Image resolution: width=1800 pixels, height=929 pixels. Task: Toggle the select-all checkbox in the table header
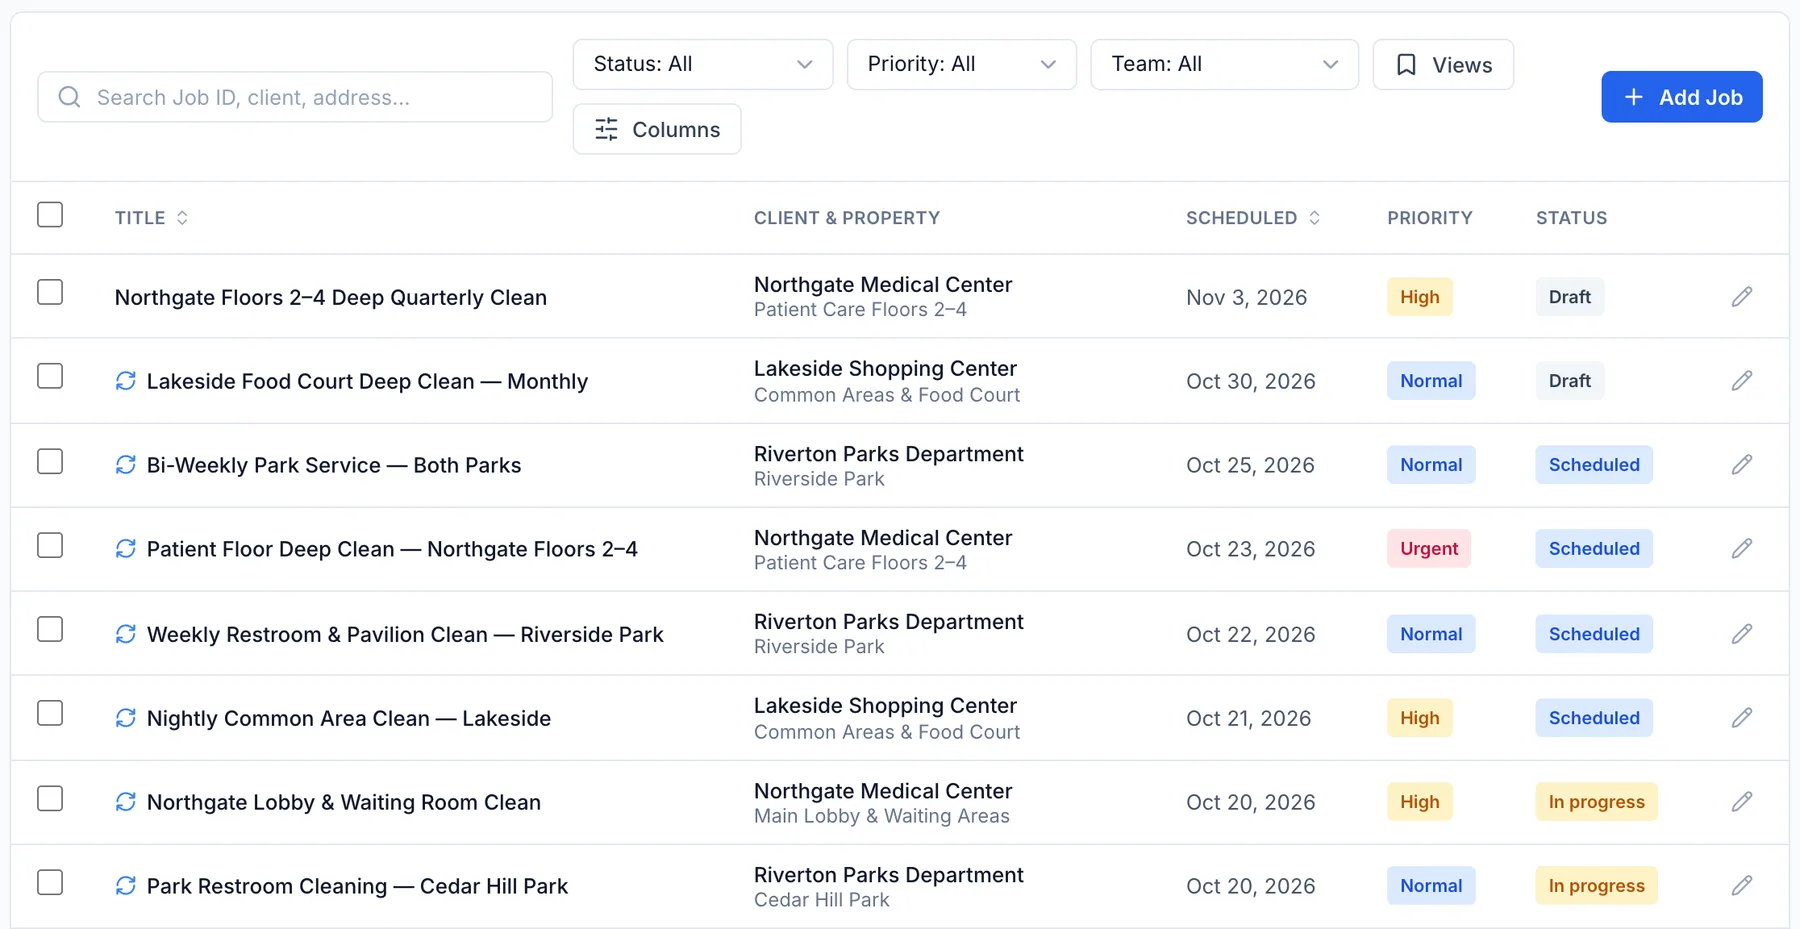pyautogui.click(x=50, y=215)
